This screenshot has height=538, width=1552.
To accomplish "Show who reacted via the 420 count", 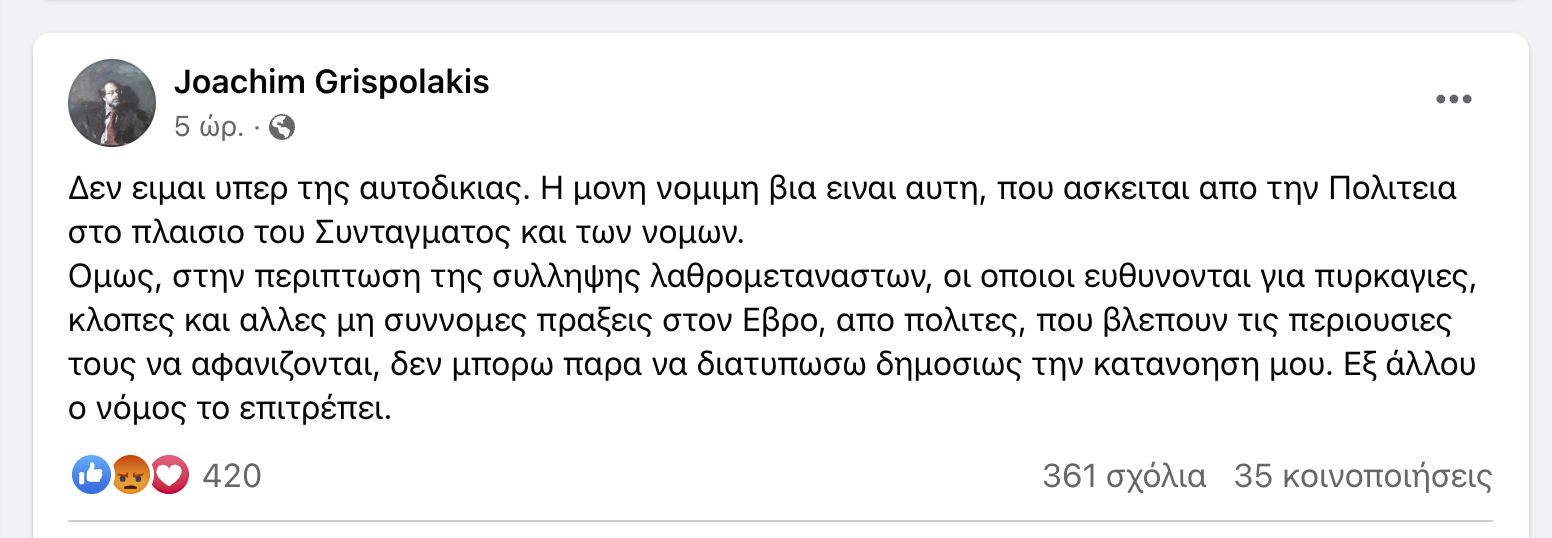I will coord(231,476).
